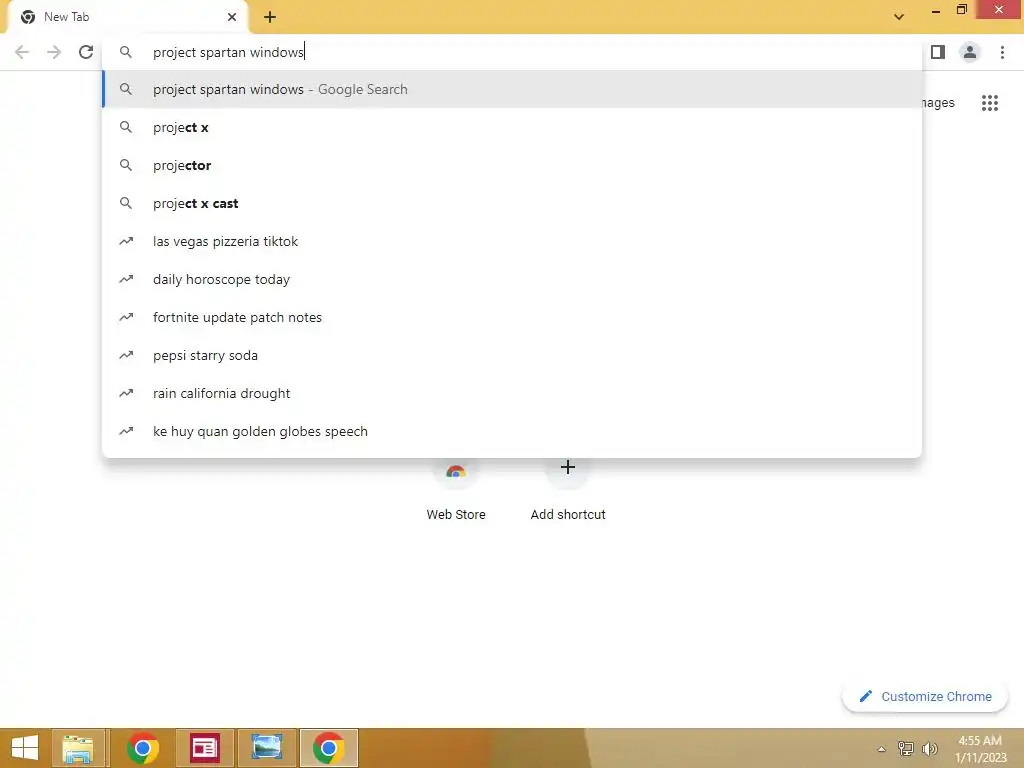
Task: Click the address bar input field
Action: point(512,52)
